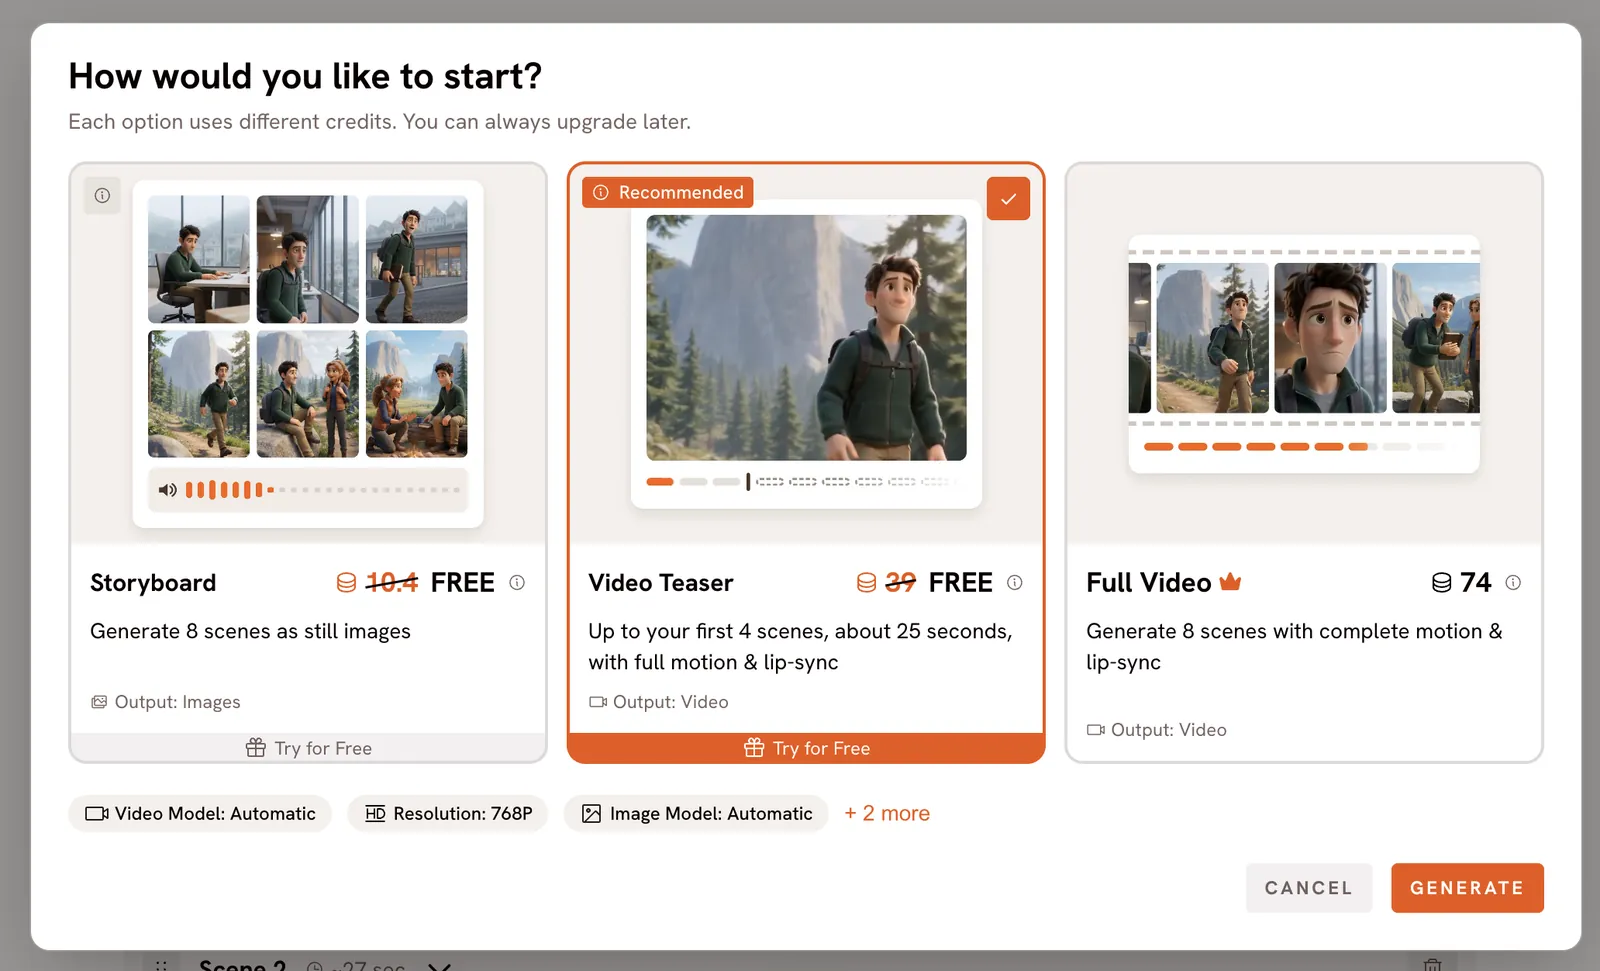
Task: Toggle the checkmark on Video Teaser card
Action: pos(1008,199)
